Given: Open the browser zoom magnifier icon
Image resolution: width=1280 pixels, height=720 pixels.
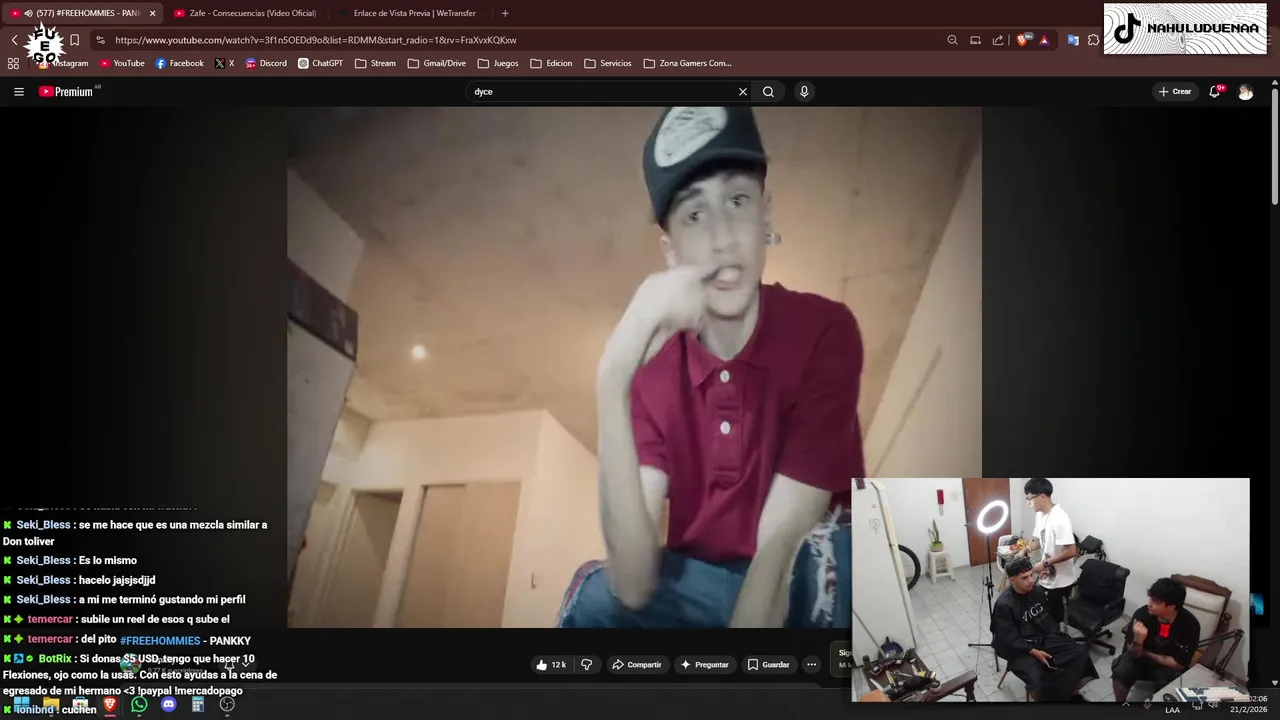Looking at the screenshot, I should coord(952,40).
